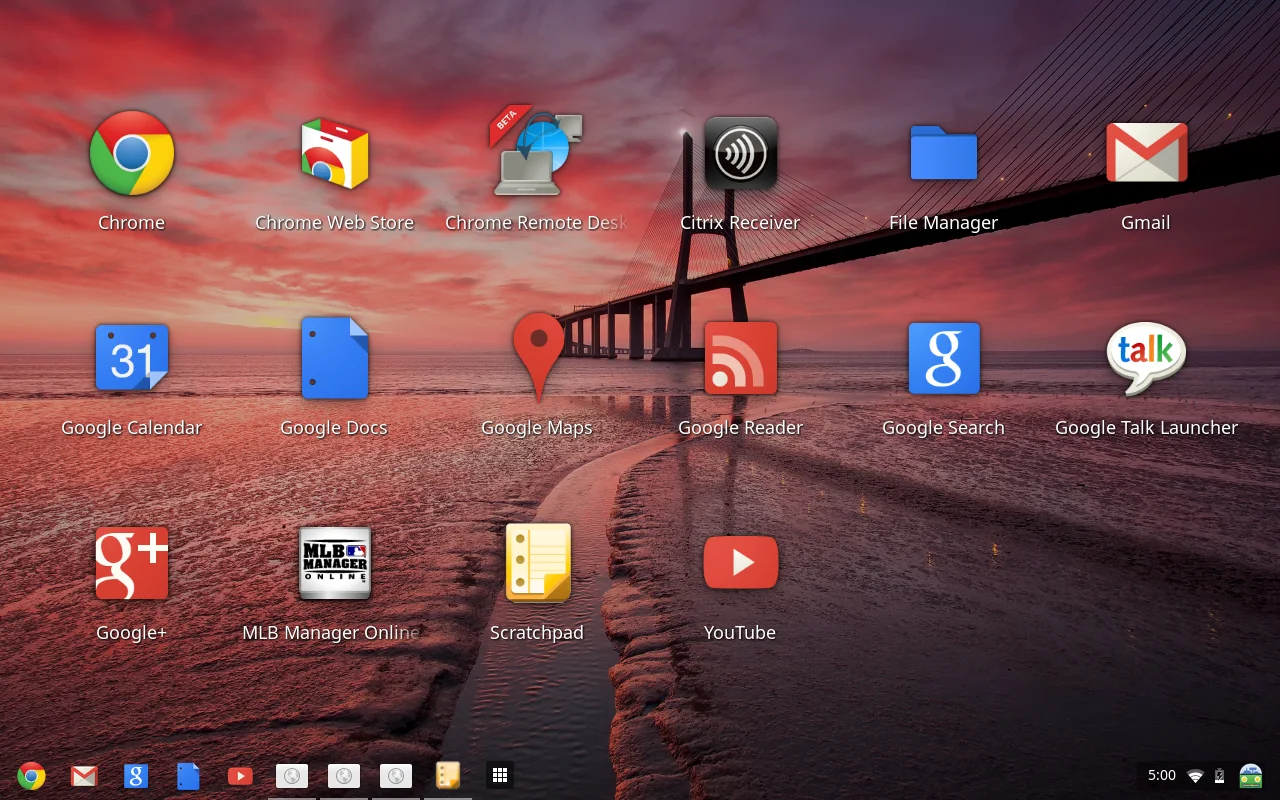Image resolution: width=1280 pixels, height=800 pixels.
Task: Open the Google Talk Launcher app
Action: pos(1146,358)
